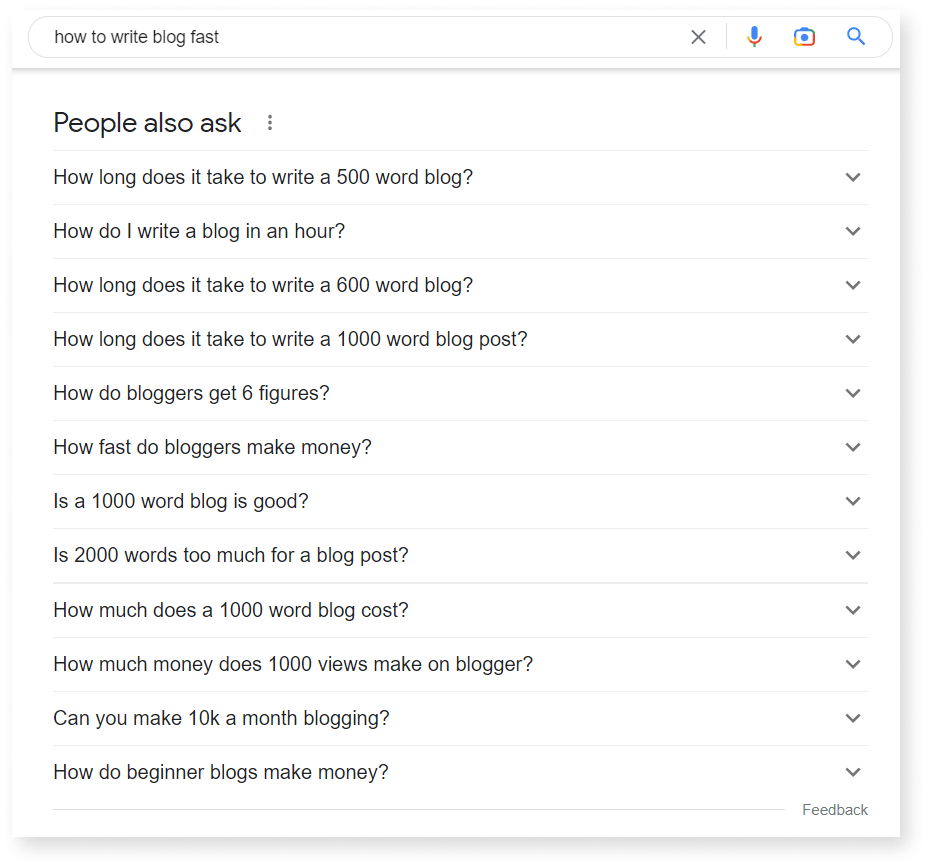Click 'How much money does 1000 views make on blogger?'
This screenshot has width=928, height=867.
(x=293, y=664)
